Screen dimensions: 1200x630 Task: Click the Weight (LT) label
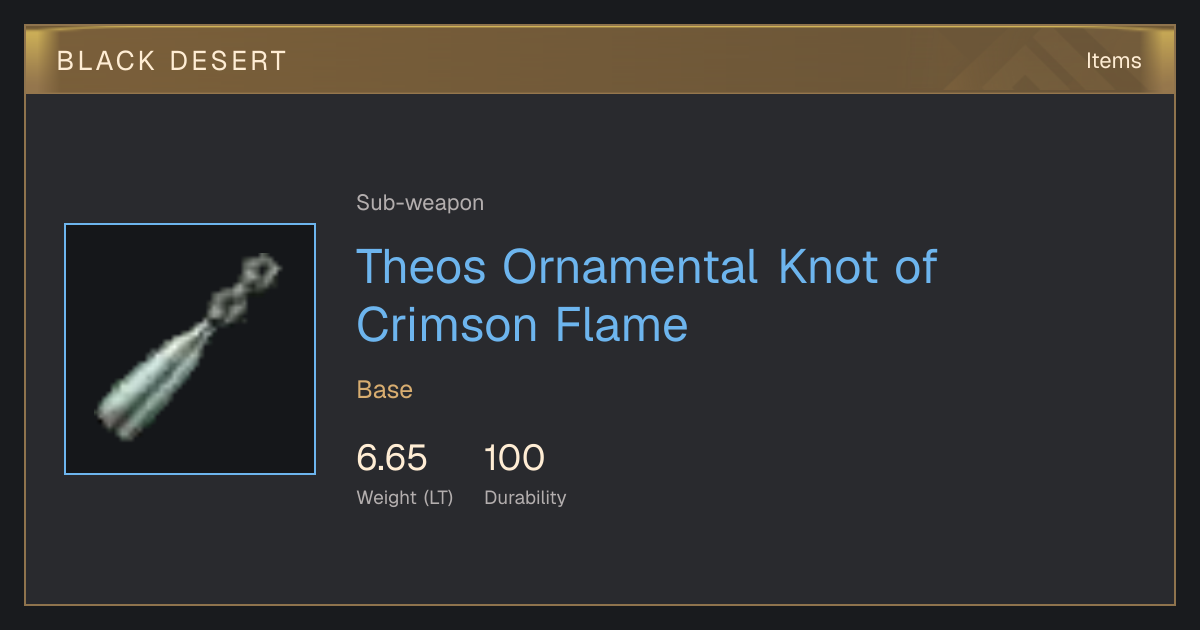click(405, 497)
